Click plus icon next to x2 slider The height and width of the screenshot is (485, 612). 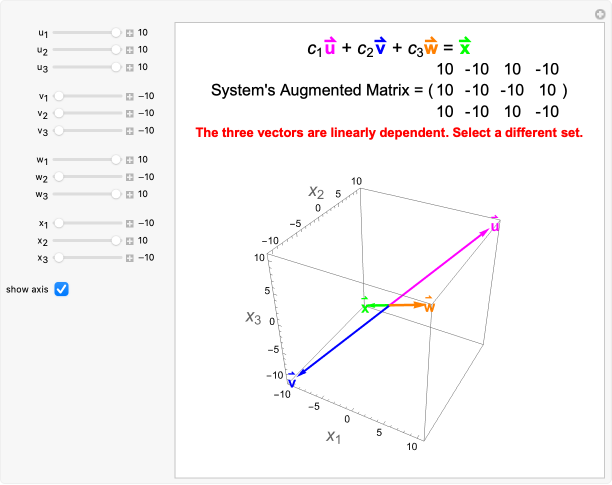coord(130,241)
